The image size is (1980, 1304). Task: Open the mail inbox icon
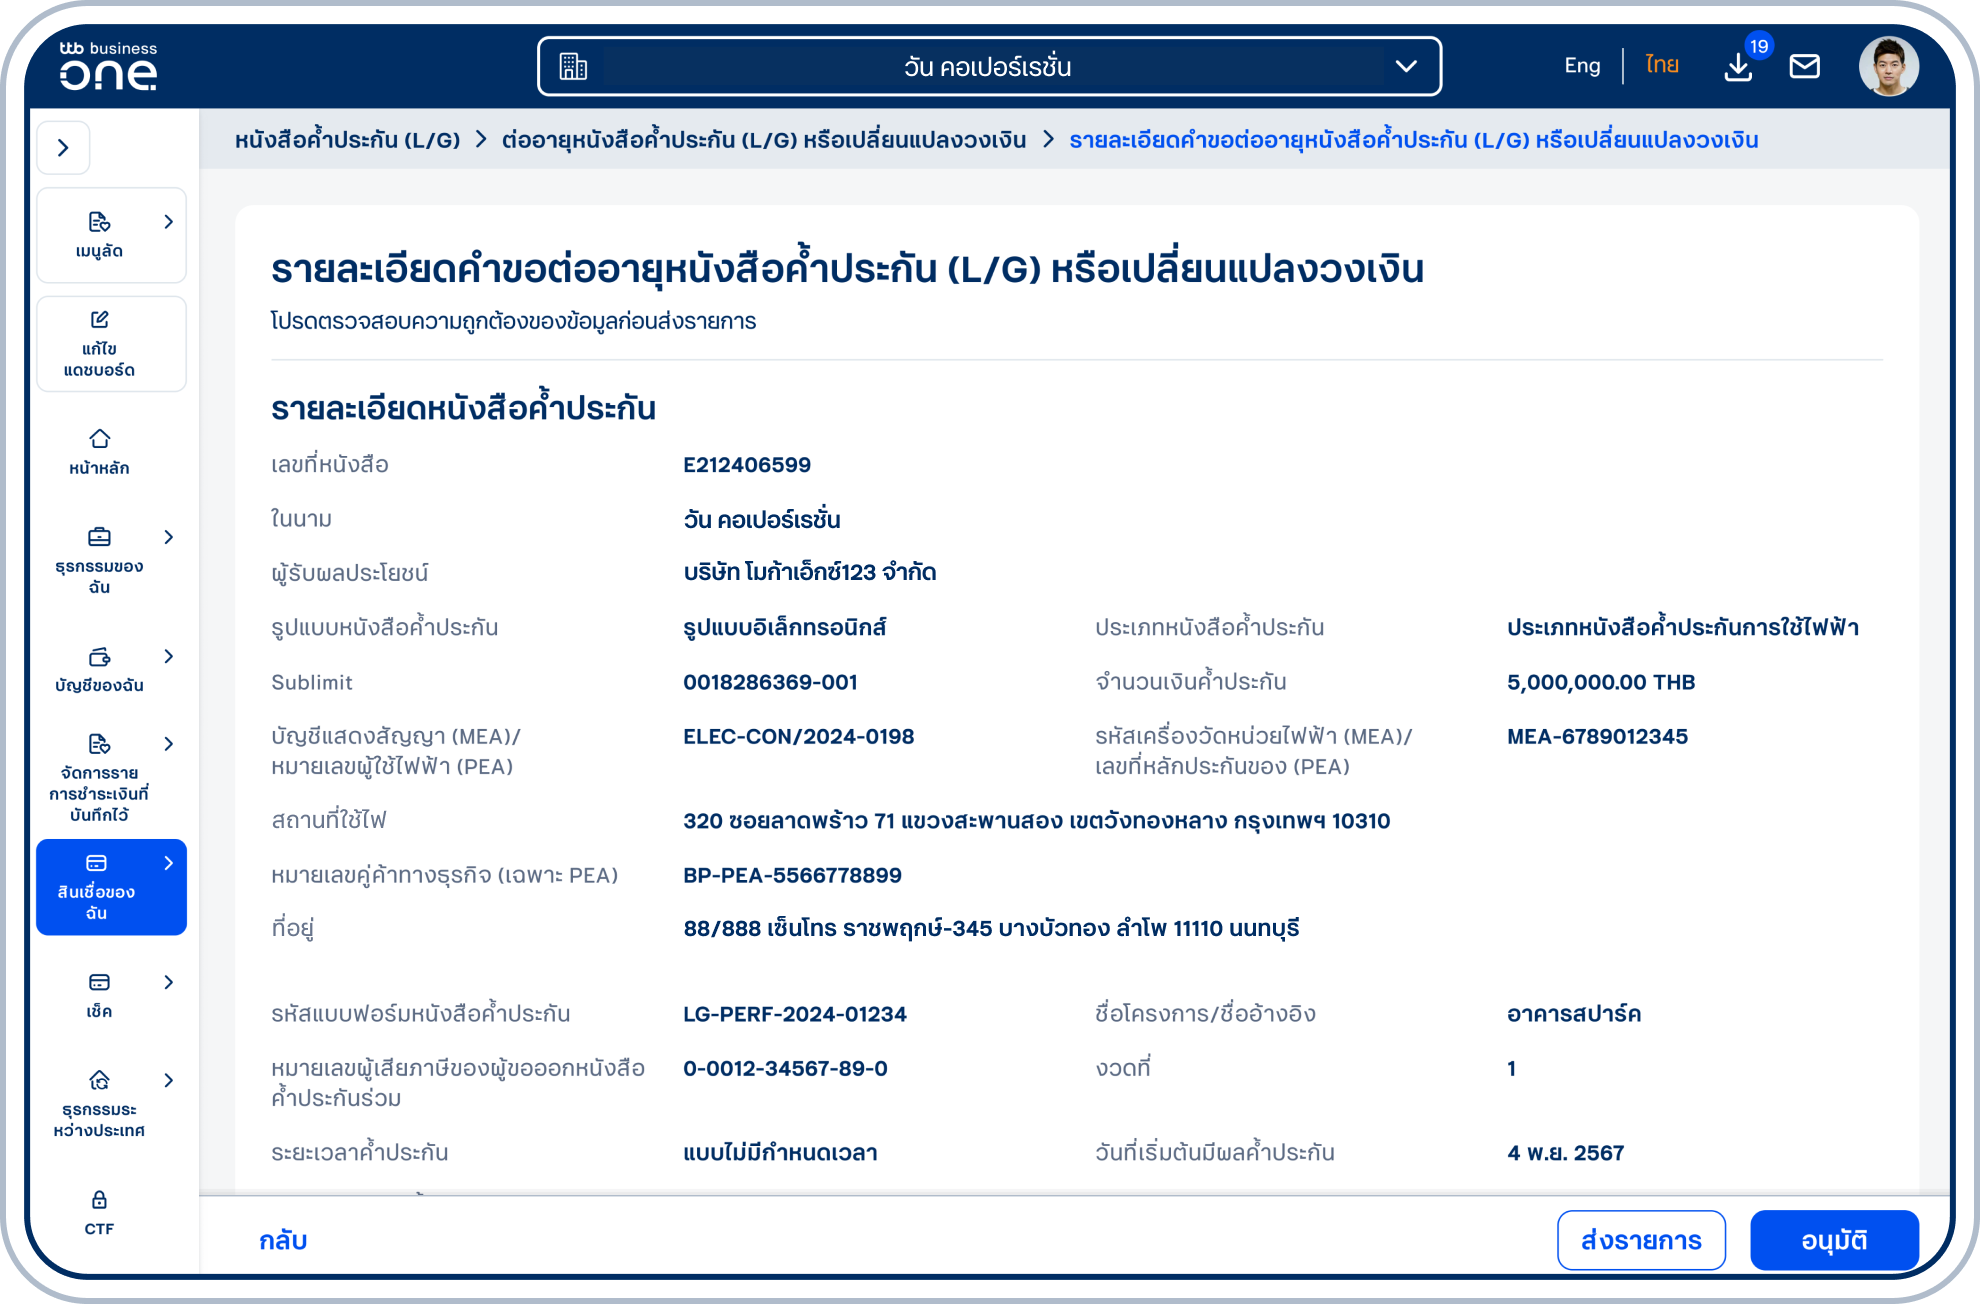point(1805,66)
